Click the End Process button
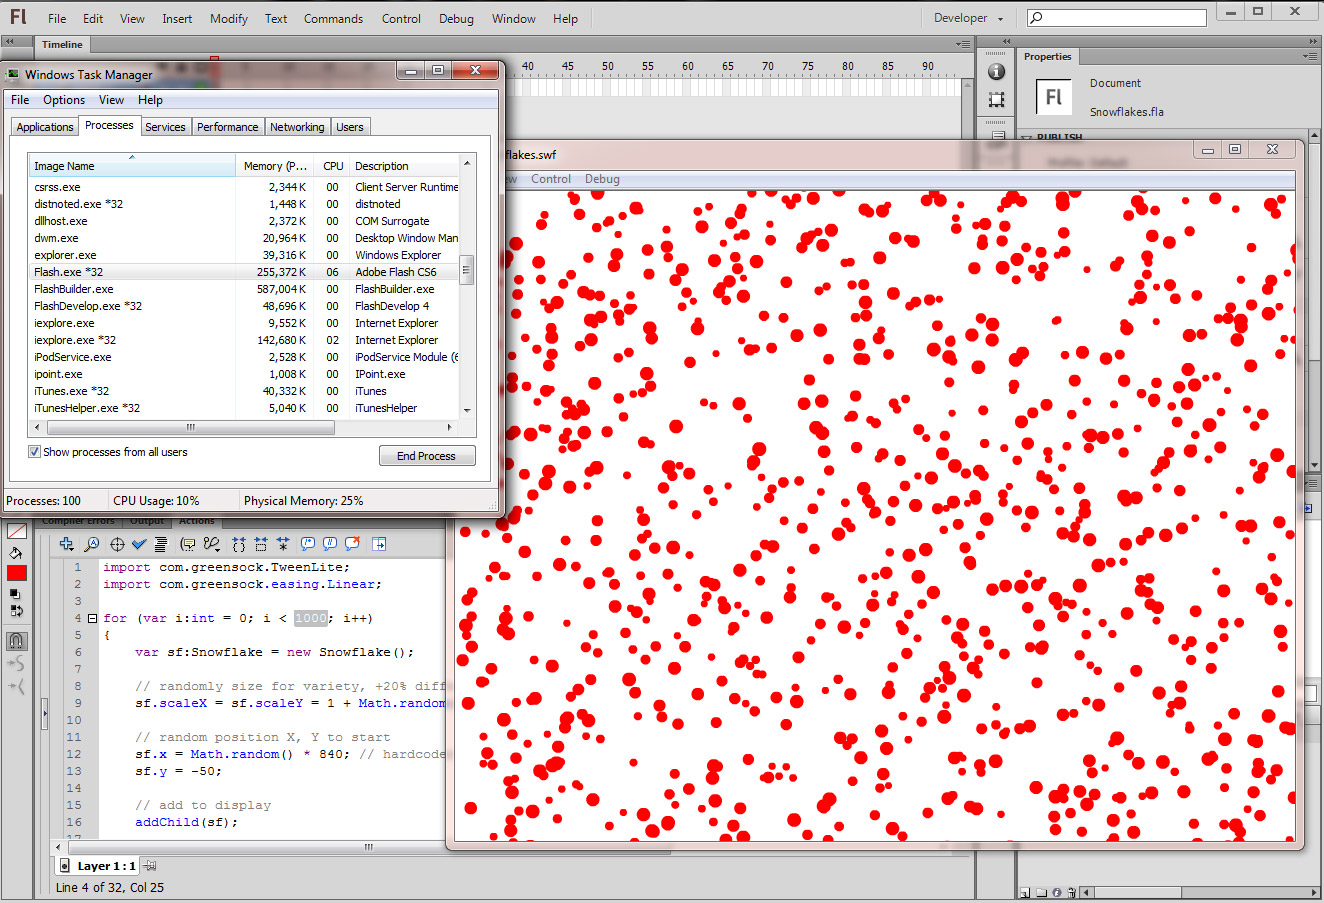 (x=426, y=456)
